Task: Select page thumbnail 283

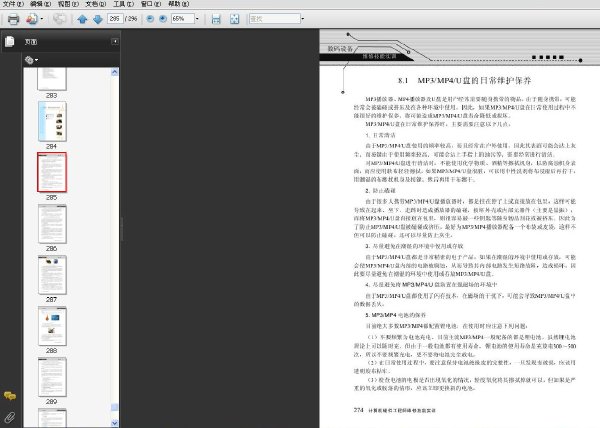Action: tap(52, 79)
